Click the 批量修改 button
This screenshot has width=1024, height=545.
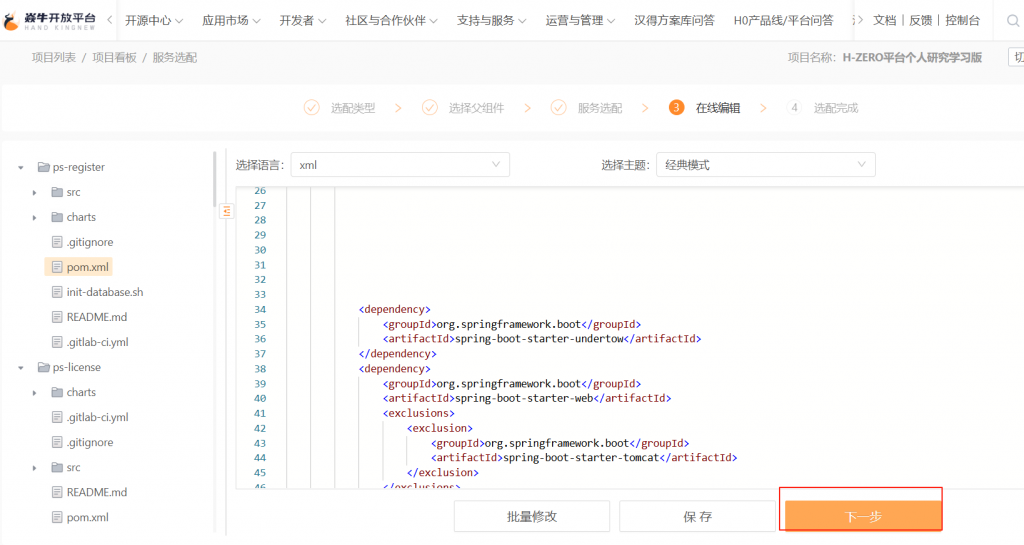[x=531, y=516]
